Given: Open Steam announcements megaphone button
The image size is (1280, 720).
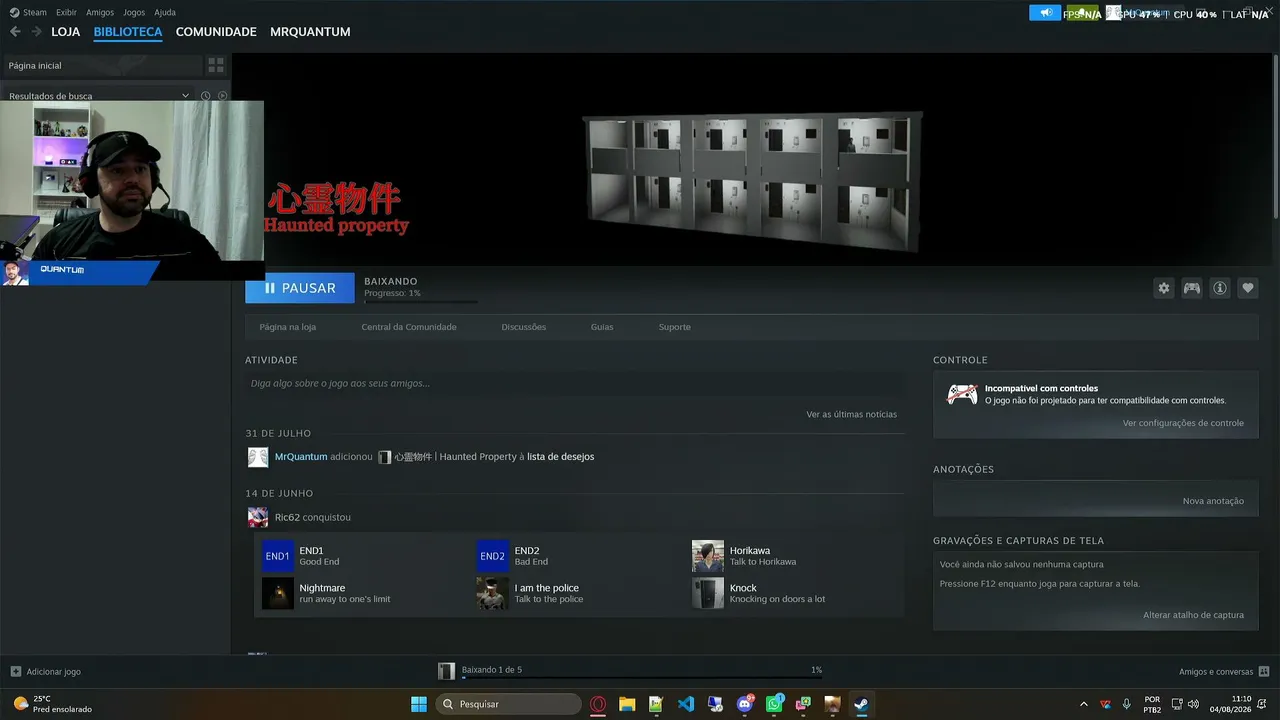Looking at the screenshot, I should tap(1045, 13).
